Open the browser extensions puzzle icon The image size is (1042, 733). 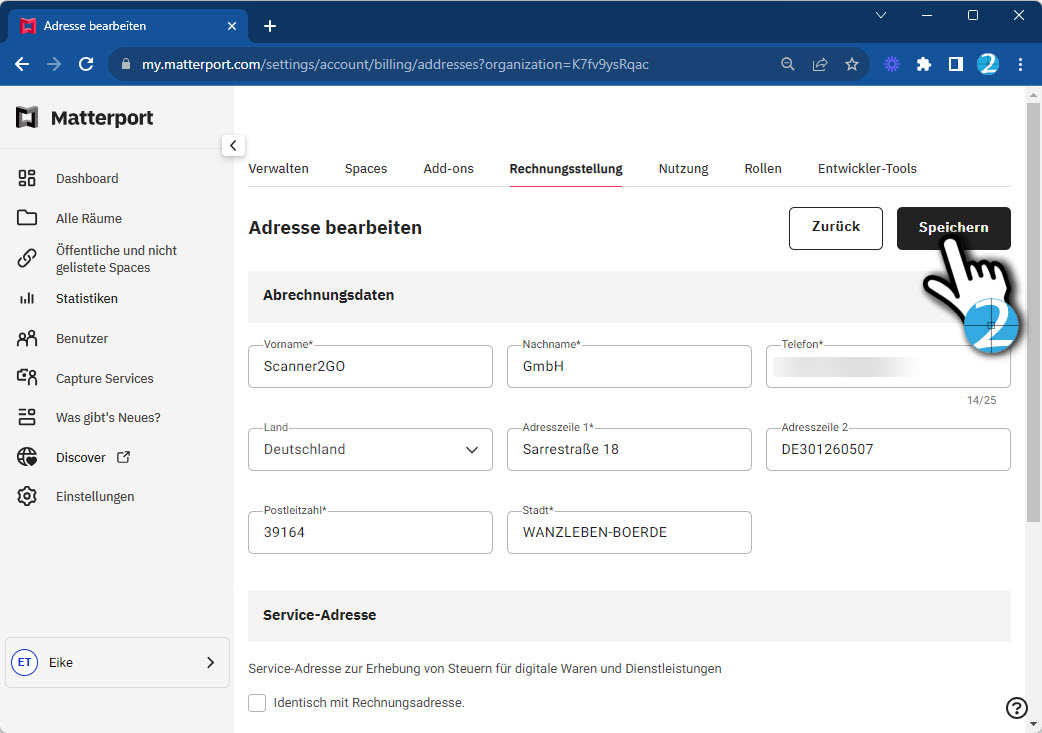coord(924,64)
